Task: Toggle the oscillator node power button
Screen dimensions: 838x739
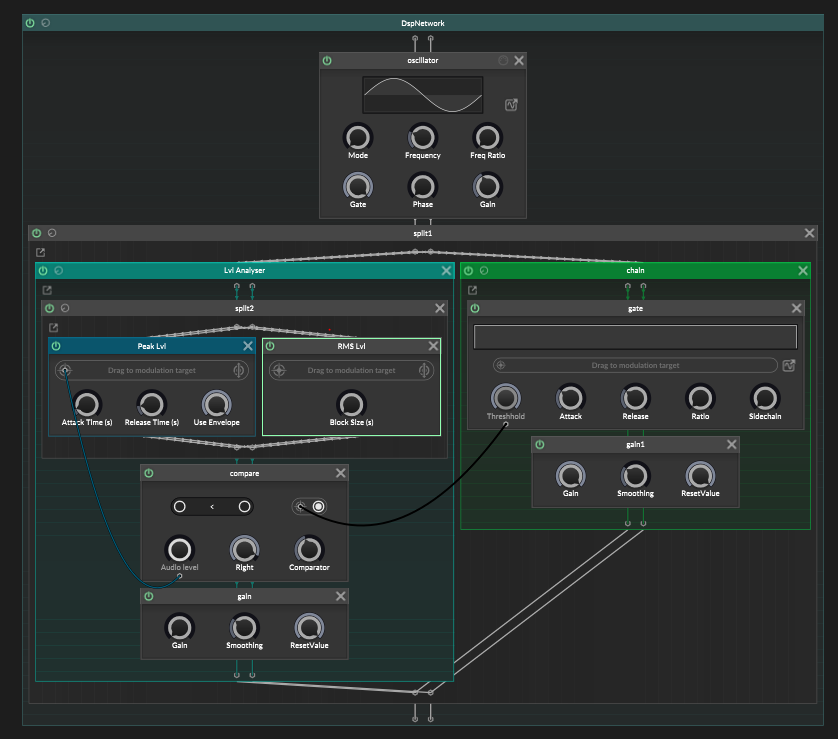Action: point(327,60)
